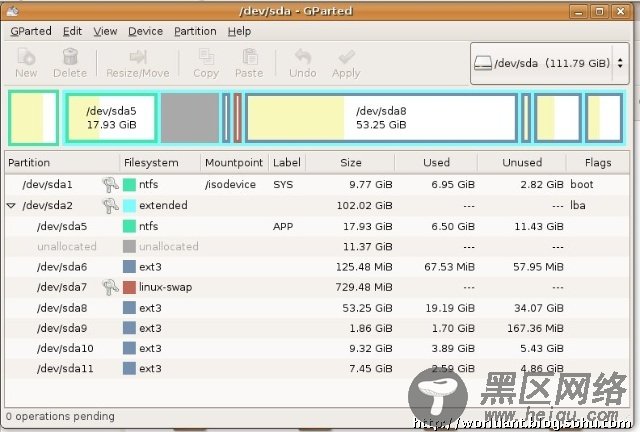The image size is (640, 432).
Task: Select red linux-swap sliver in disk map
Action: (x=238, y=118)
